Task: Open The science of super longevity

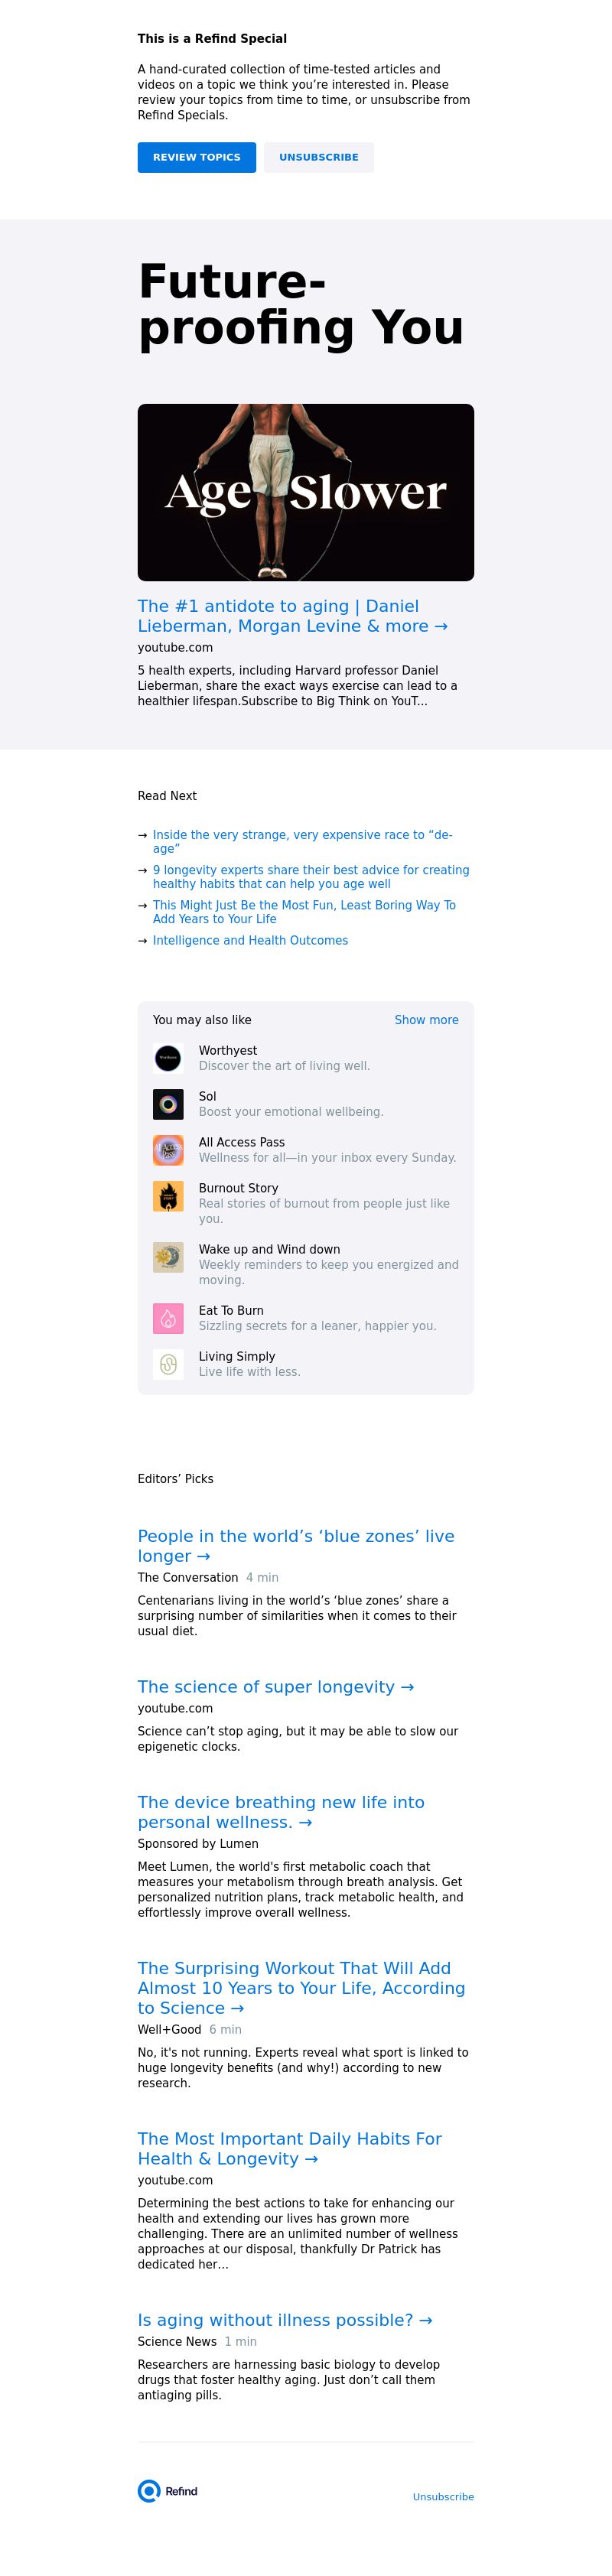Action: [x=276, y=1687]
